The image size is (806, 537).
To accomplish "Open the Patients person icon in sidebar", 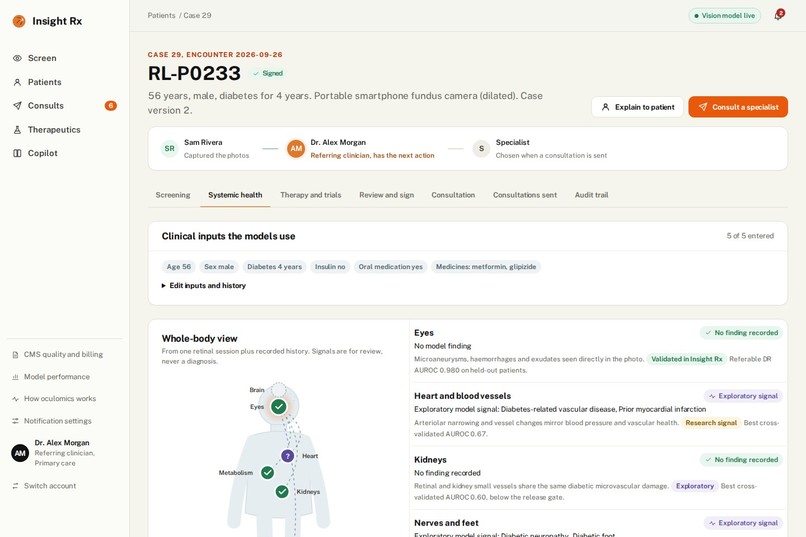I will coord(17,82).
